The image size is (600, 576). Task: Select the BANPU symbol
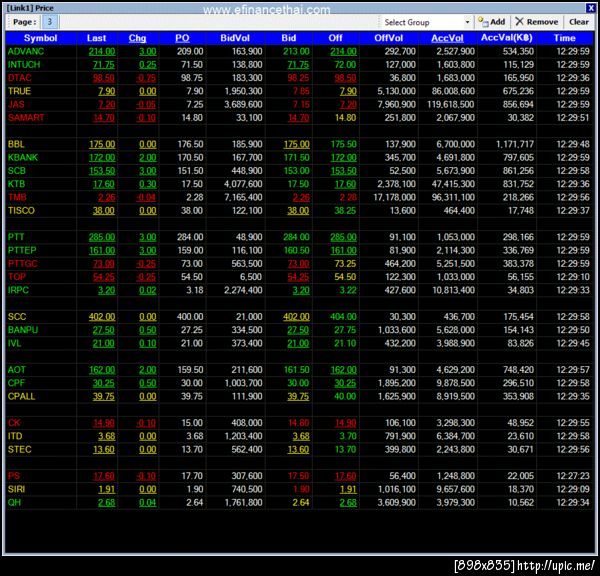click(x=23, y=330)
